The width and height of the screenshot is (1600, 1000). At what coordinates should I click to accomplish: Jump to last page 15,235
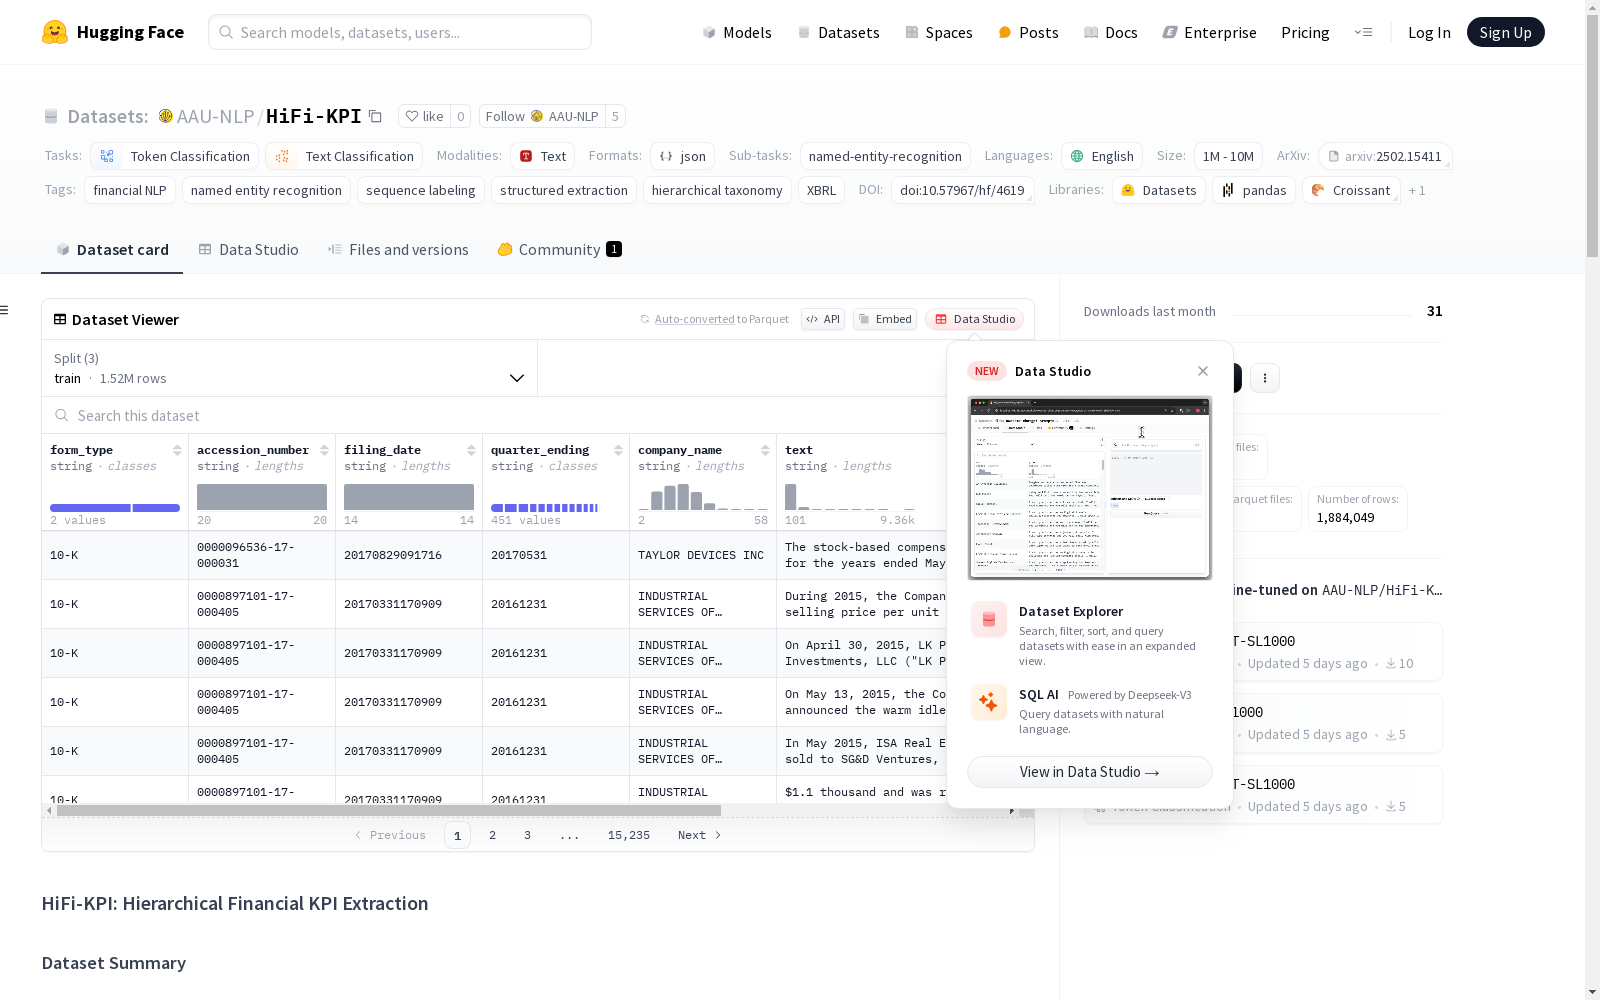(629, 835)
